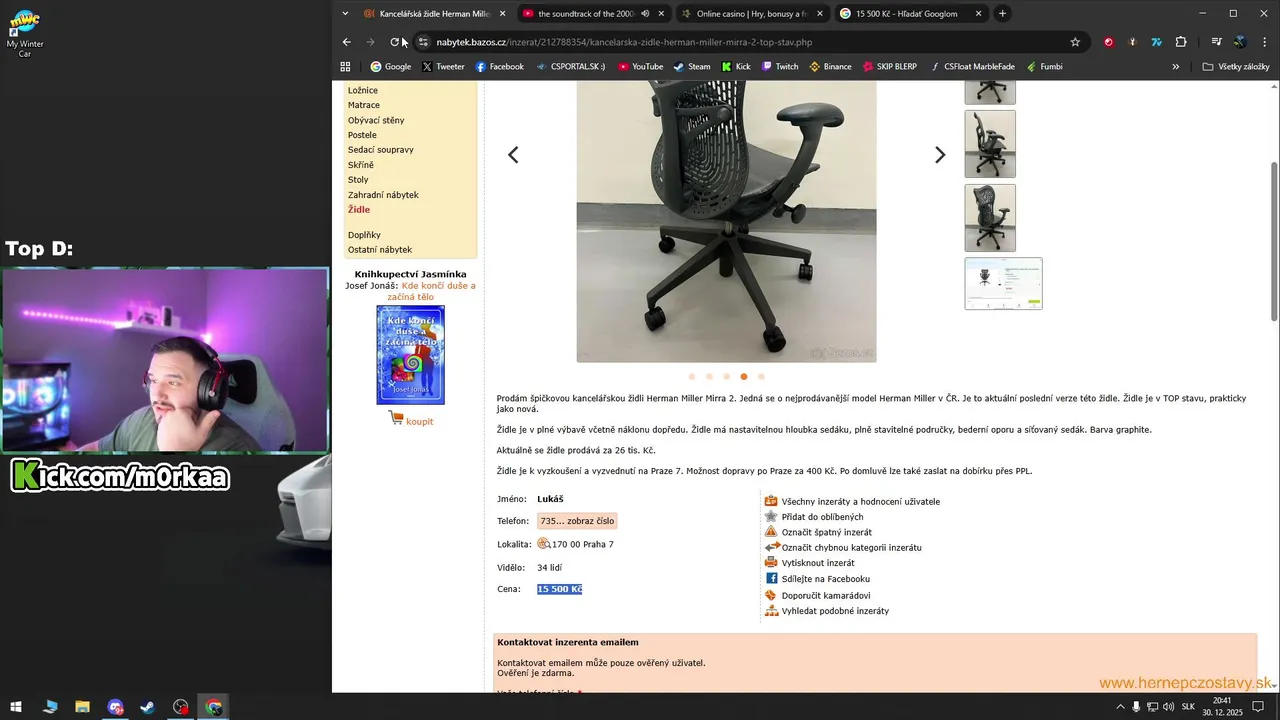Open the My Winter Car desktop shortcut

click(24, 34)
